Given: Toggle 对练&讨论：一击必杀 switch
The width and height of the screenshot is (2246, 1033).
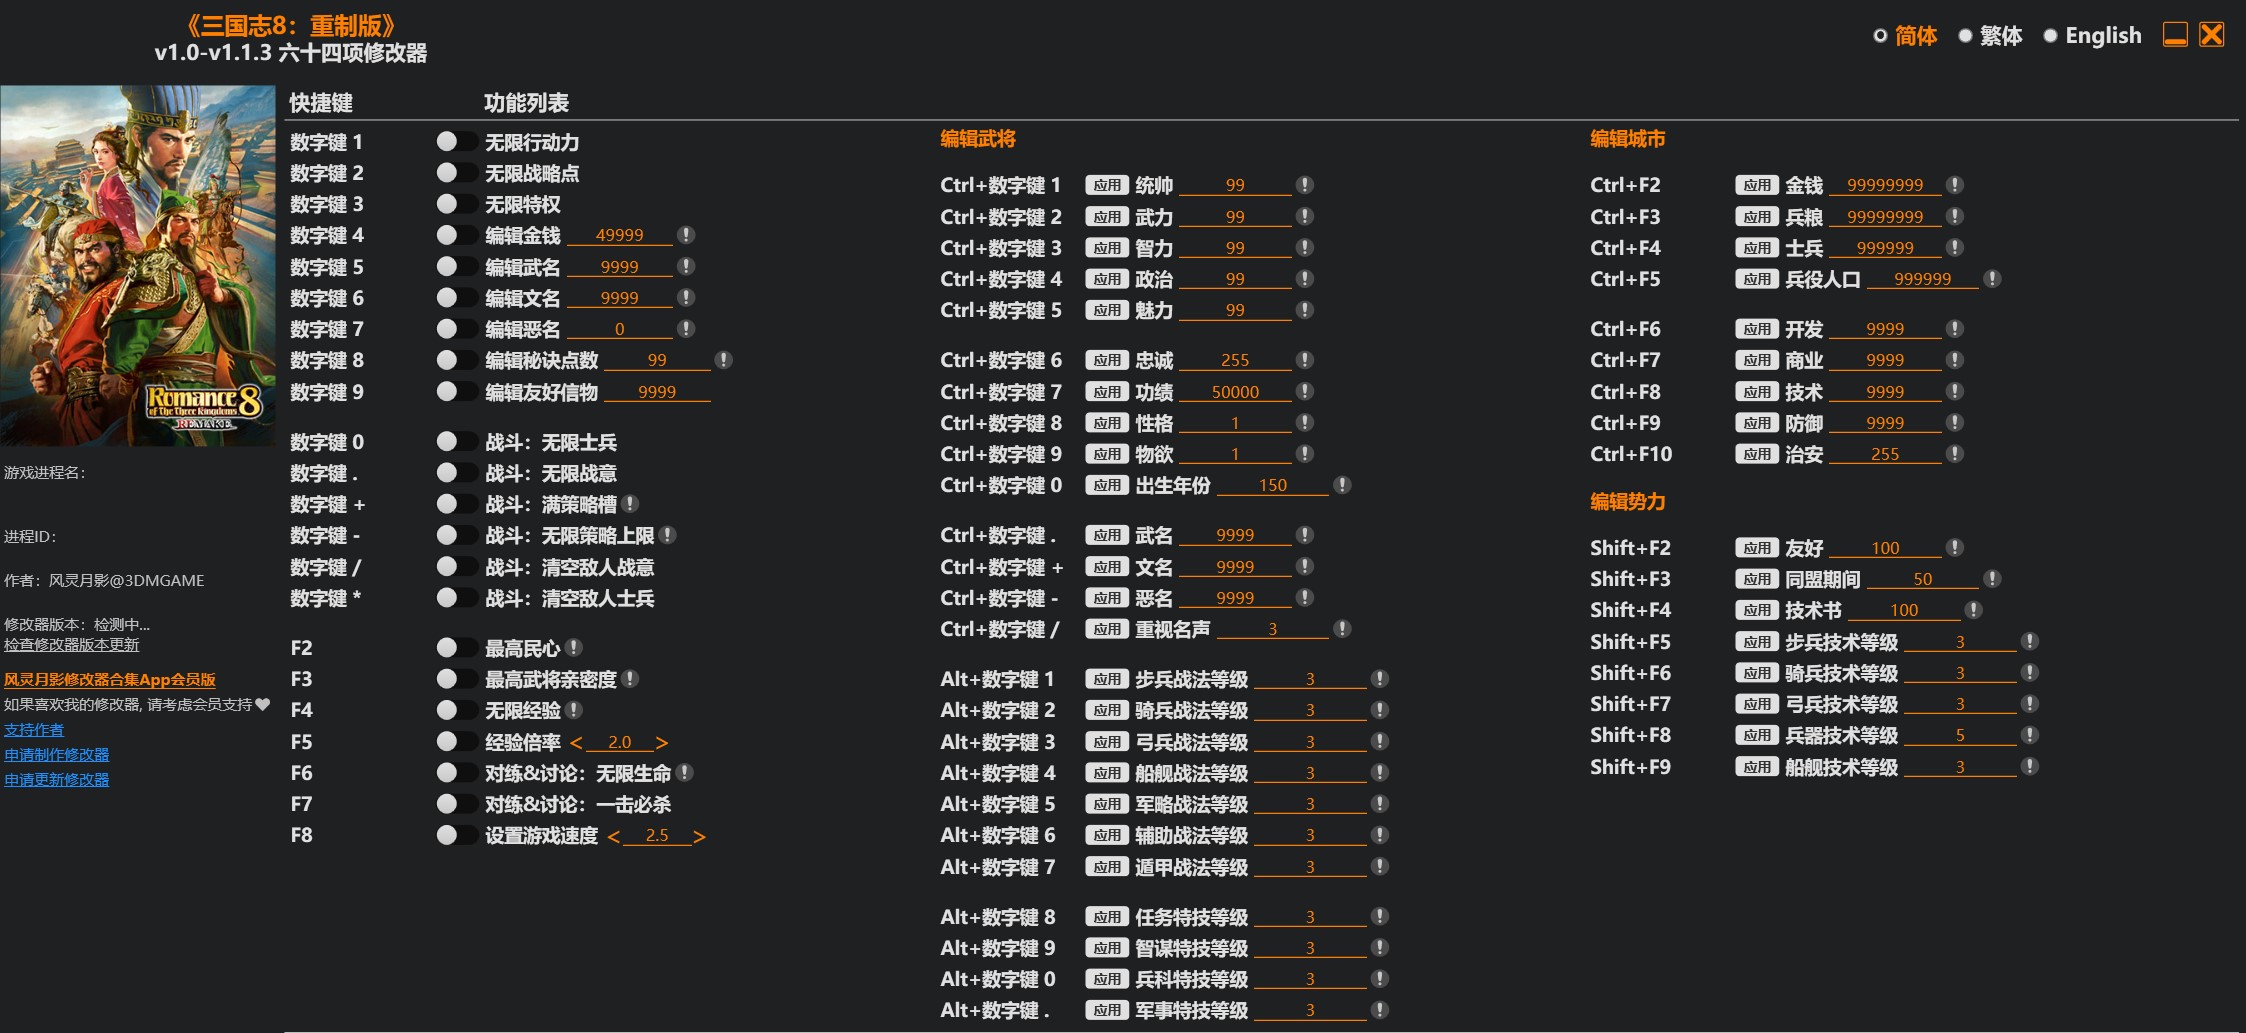Looking at the screenshot, I should (457, 804).
